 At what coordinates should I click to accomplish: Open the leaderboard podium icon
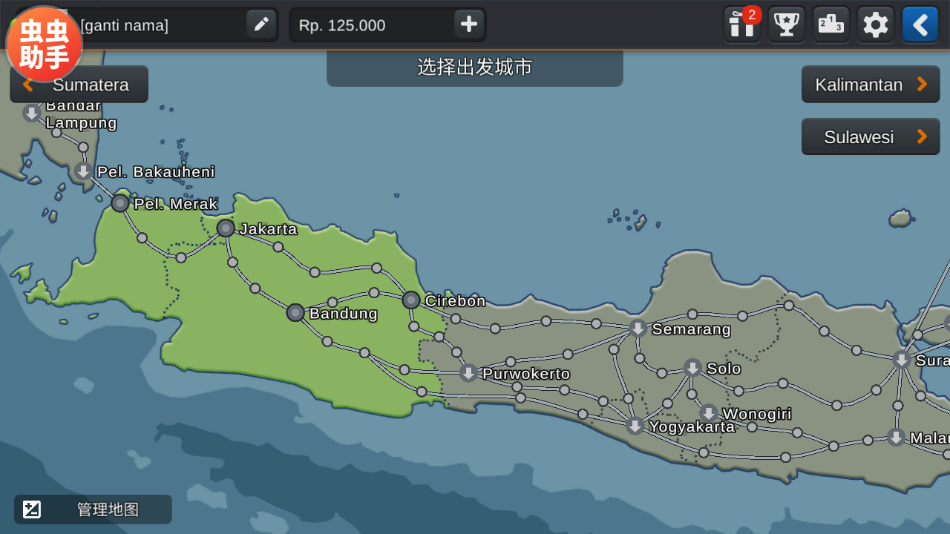831,24
